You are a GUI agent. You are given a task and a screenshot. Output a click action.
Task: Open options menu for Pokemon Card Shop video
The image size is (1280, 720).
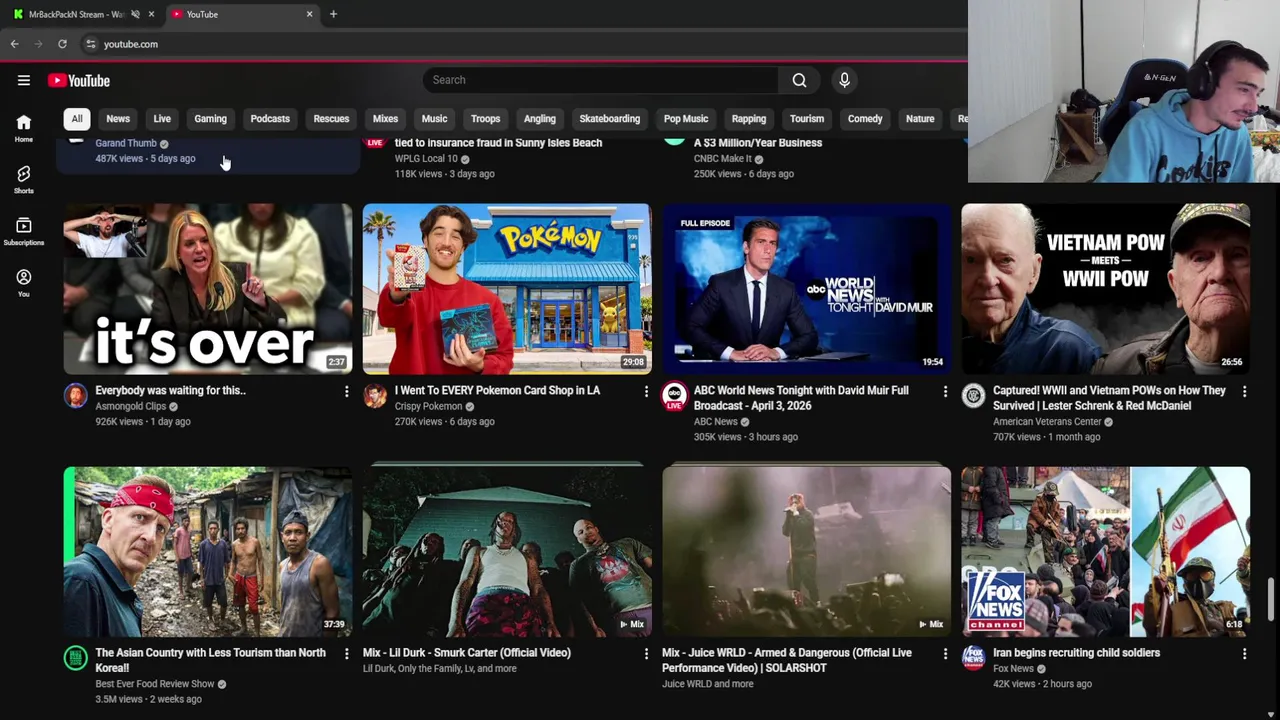[646, 391]
